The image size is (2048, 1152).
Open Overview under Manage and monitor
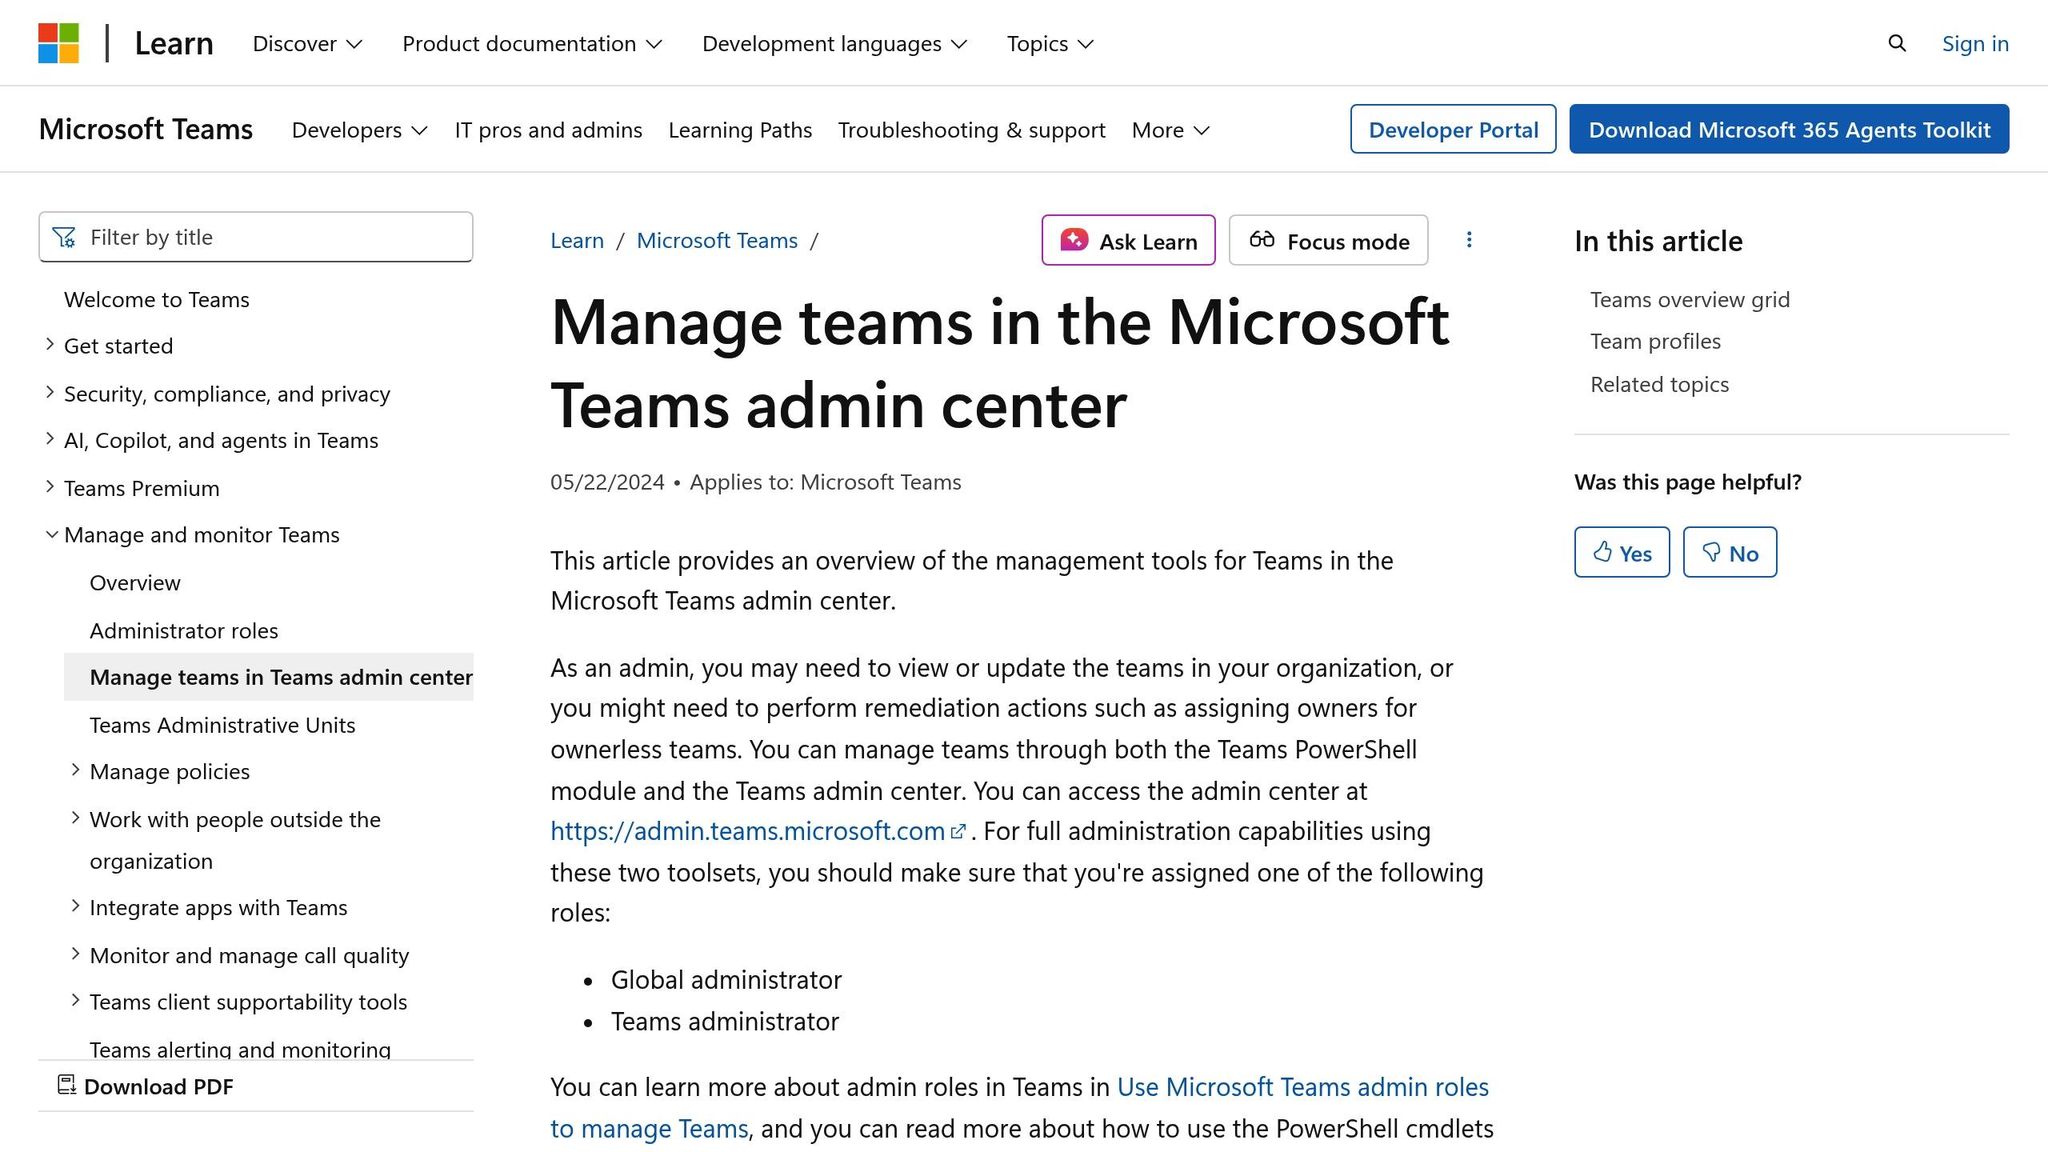coord(135,583)
